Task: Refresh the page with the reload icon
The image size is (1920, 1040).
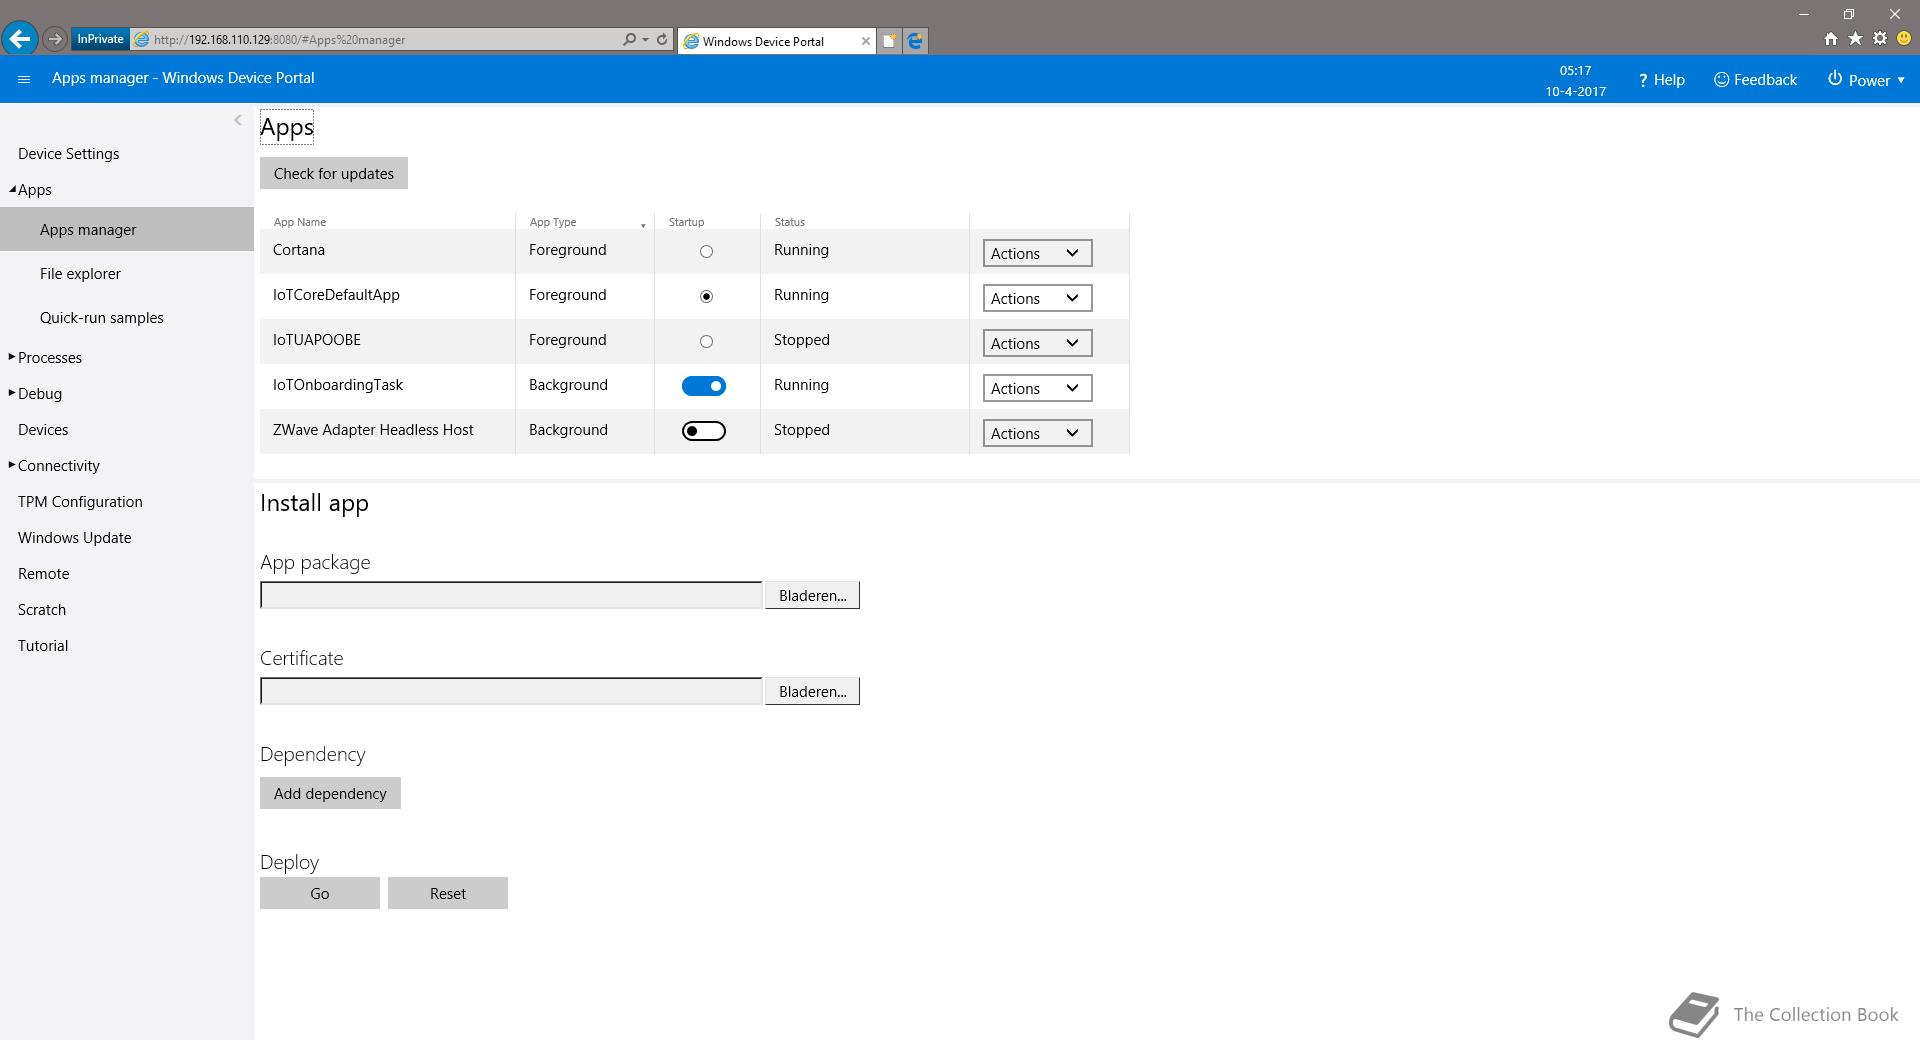Action: click(x=662, y=40)
